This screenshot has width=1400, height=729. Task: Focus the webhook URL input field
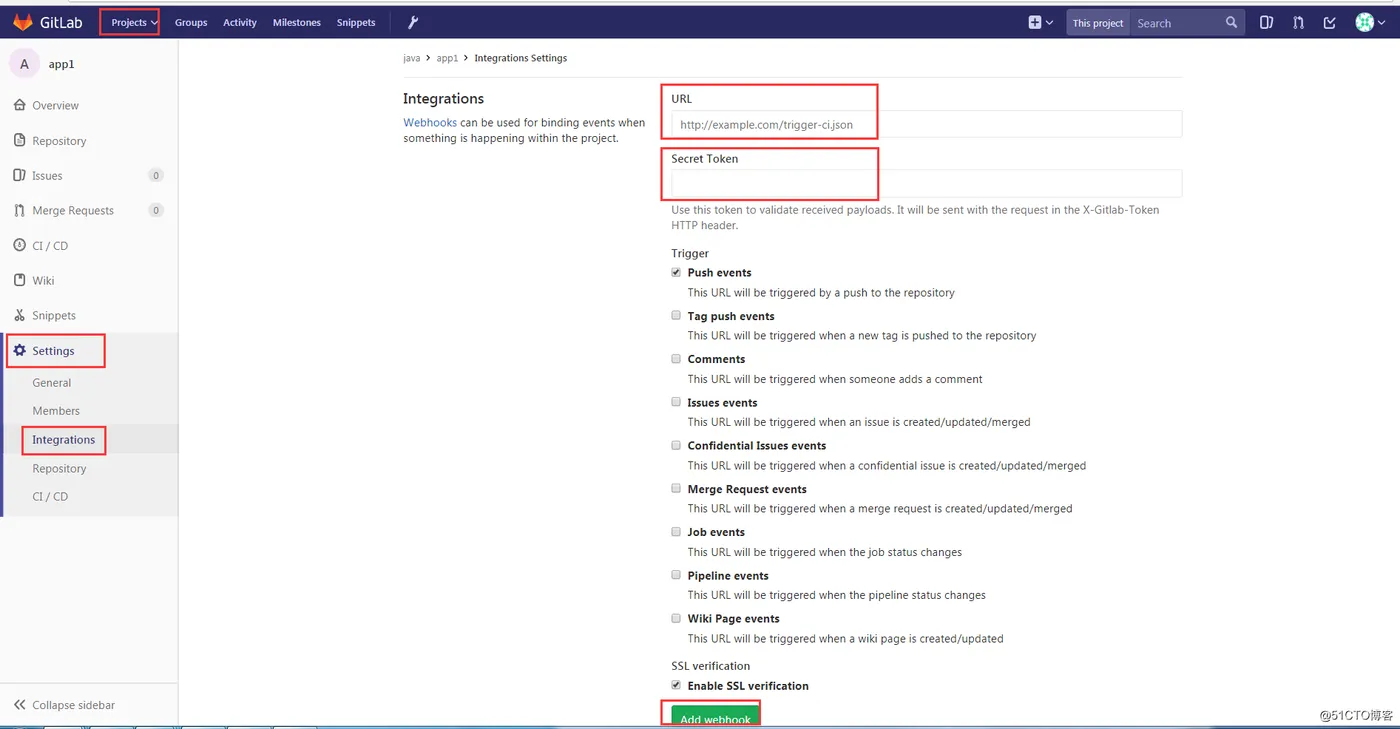(926, 124)
